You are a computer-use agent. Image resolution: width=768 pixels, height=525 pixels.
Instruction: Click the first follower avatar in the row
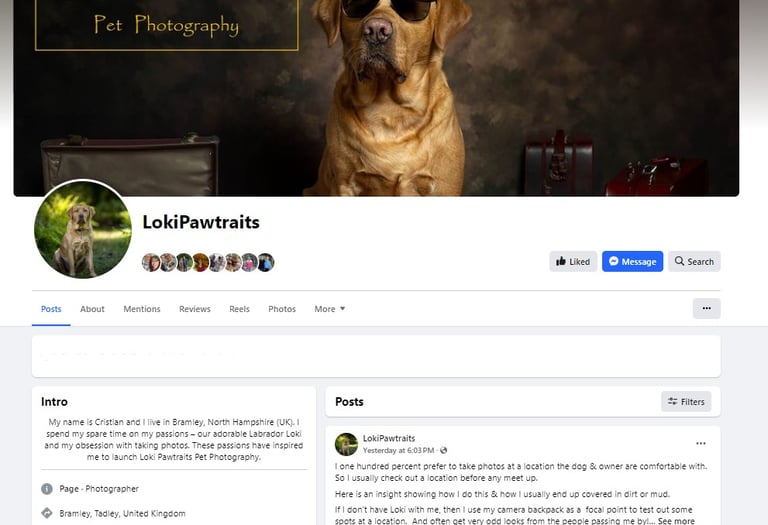click(151, 262)
